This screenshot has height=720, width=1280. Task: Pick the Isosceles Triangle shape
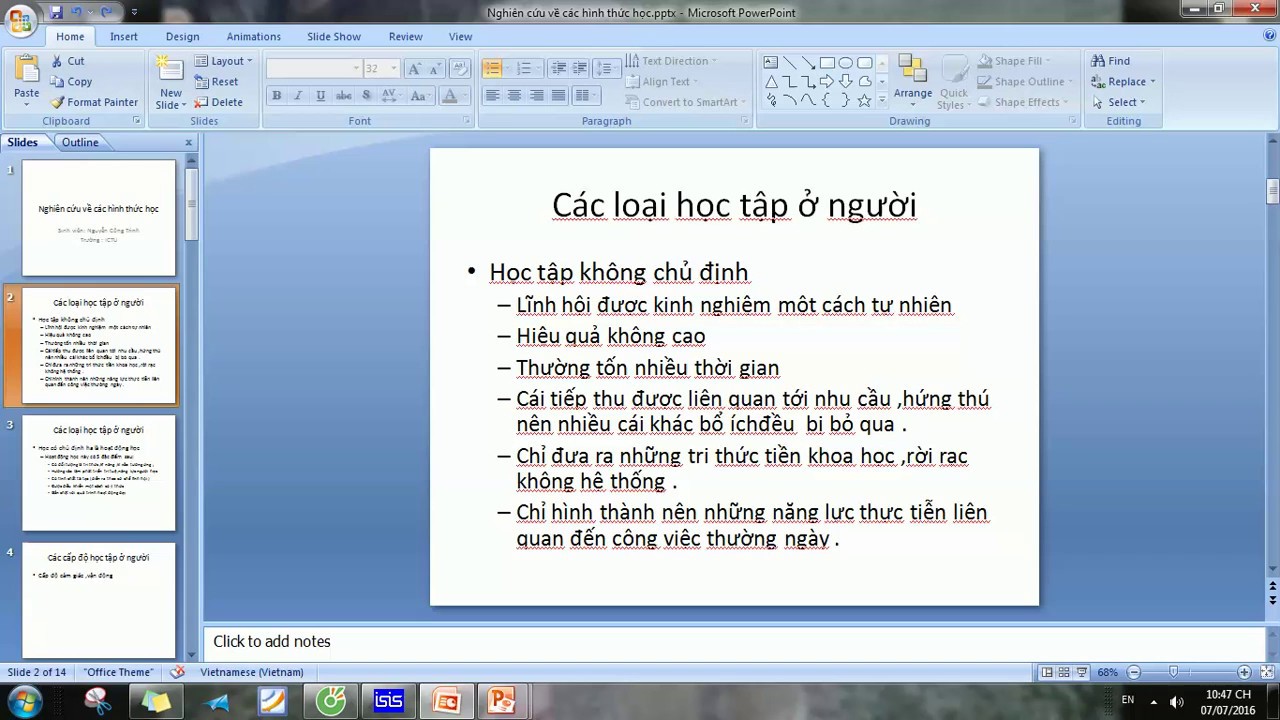(x=771, y=82)
